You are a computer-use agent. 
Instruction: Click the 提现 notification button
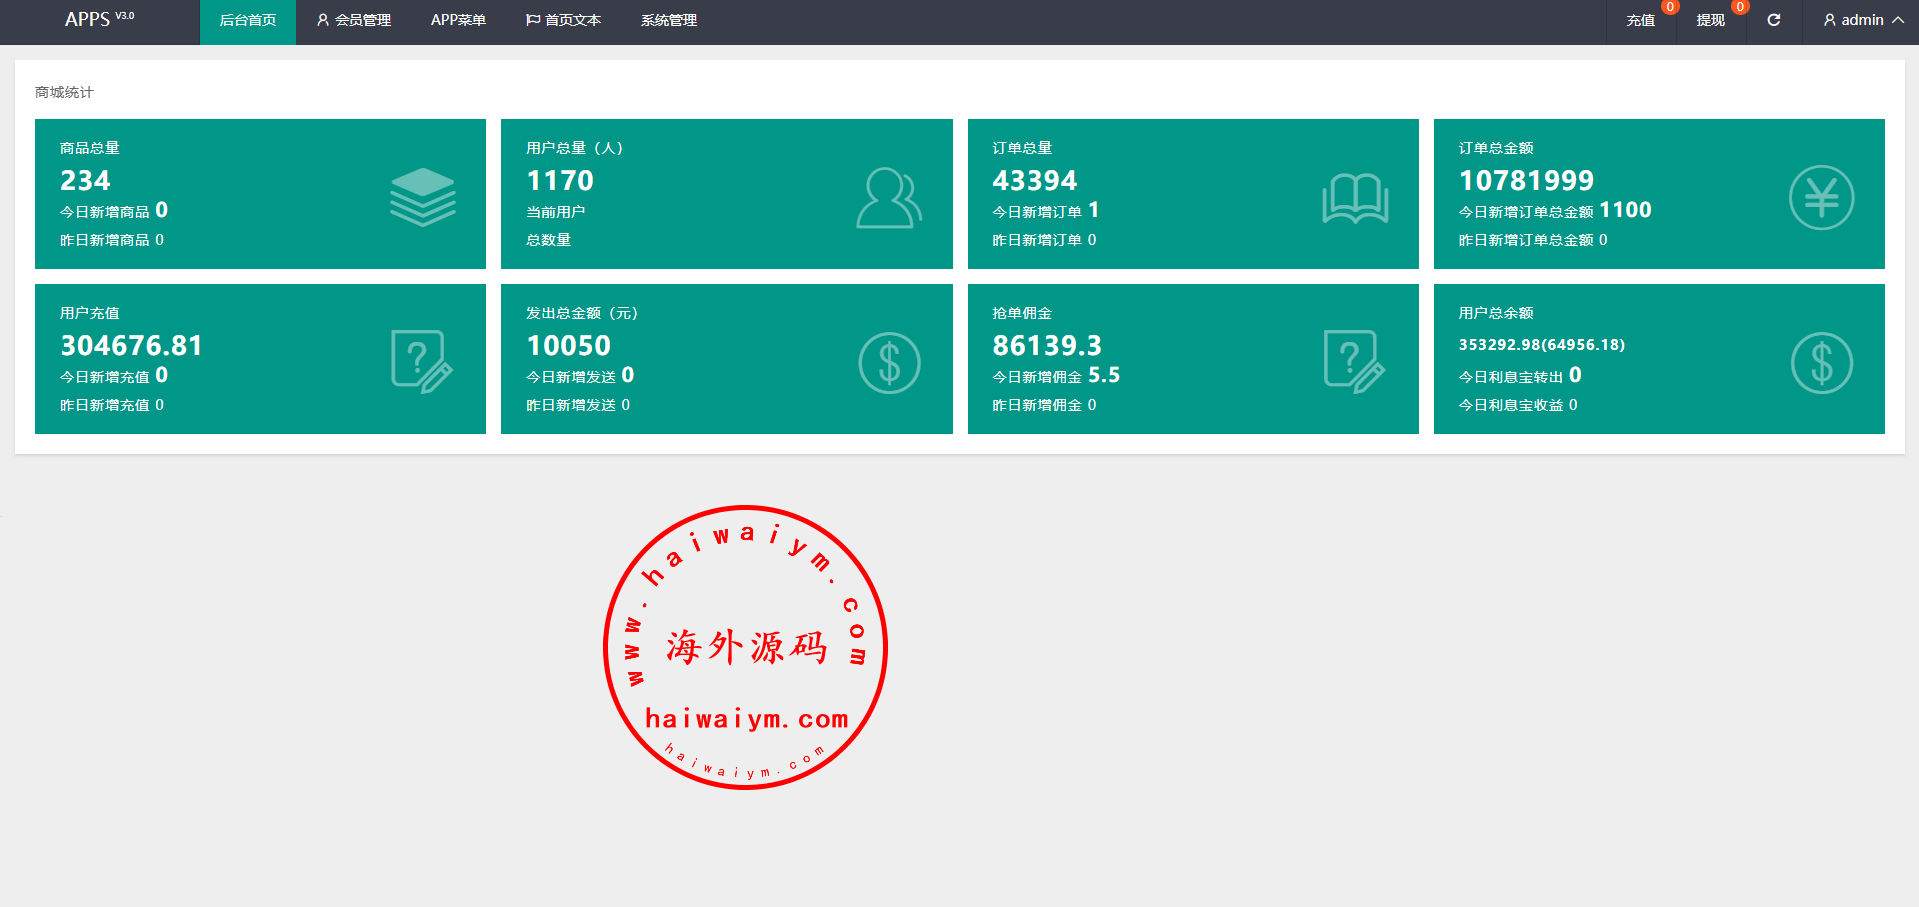1710,20
